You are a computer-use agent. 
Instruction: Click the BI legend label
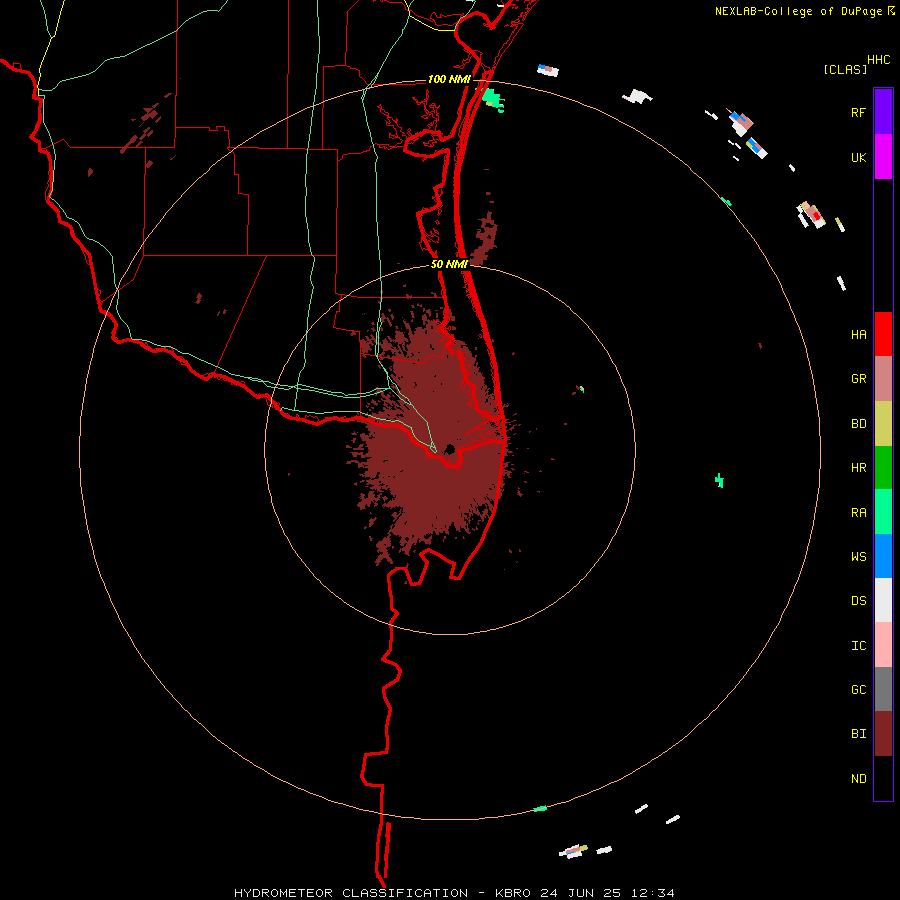pyautogui.click(x=858, y=734)
